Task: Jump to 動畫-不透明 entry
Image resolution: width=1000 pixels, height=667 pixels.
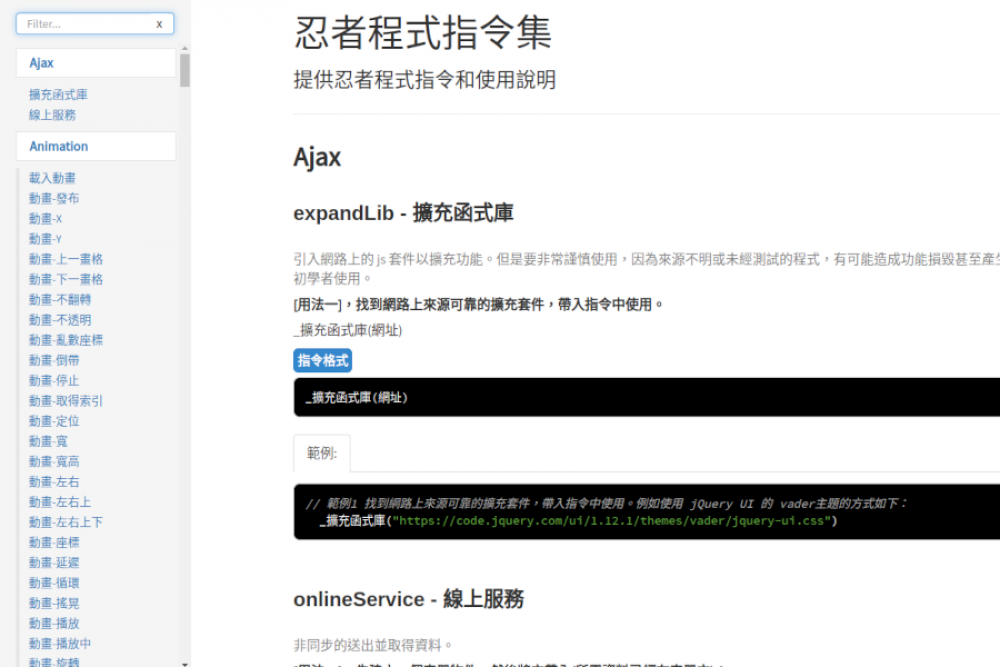Action: pos(60,320)
